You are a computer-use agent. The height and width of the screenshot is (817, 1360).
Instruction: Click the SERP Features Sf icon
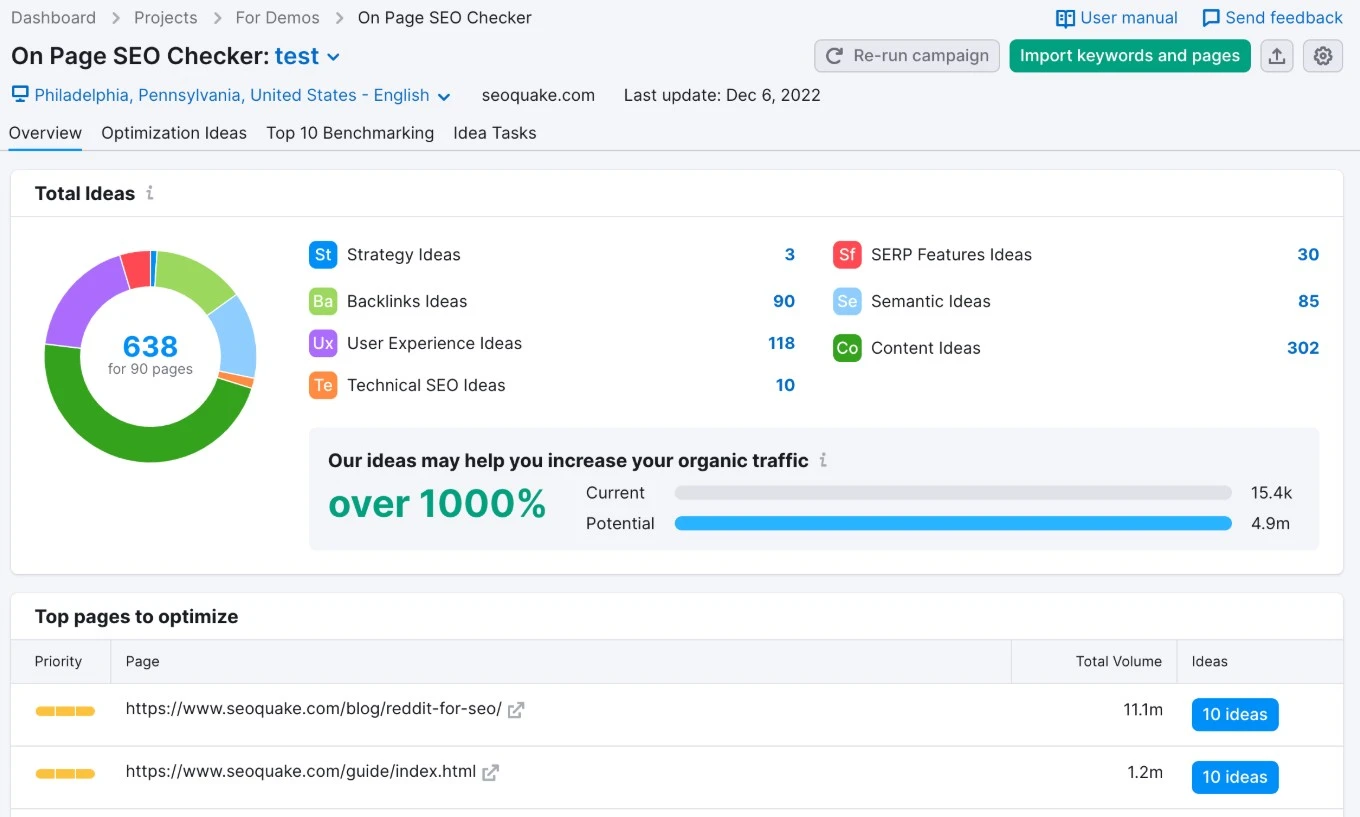point(847,254)
